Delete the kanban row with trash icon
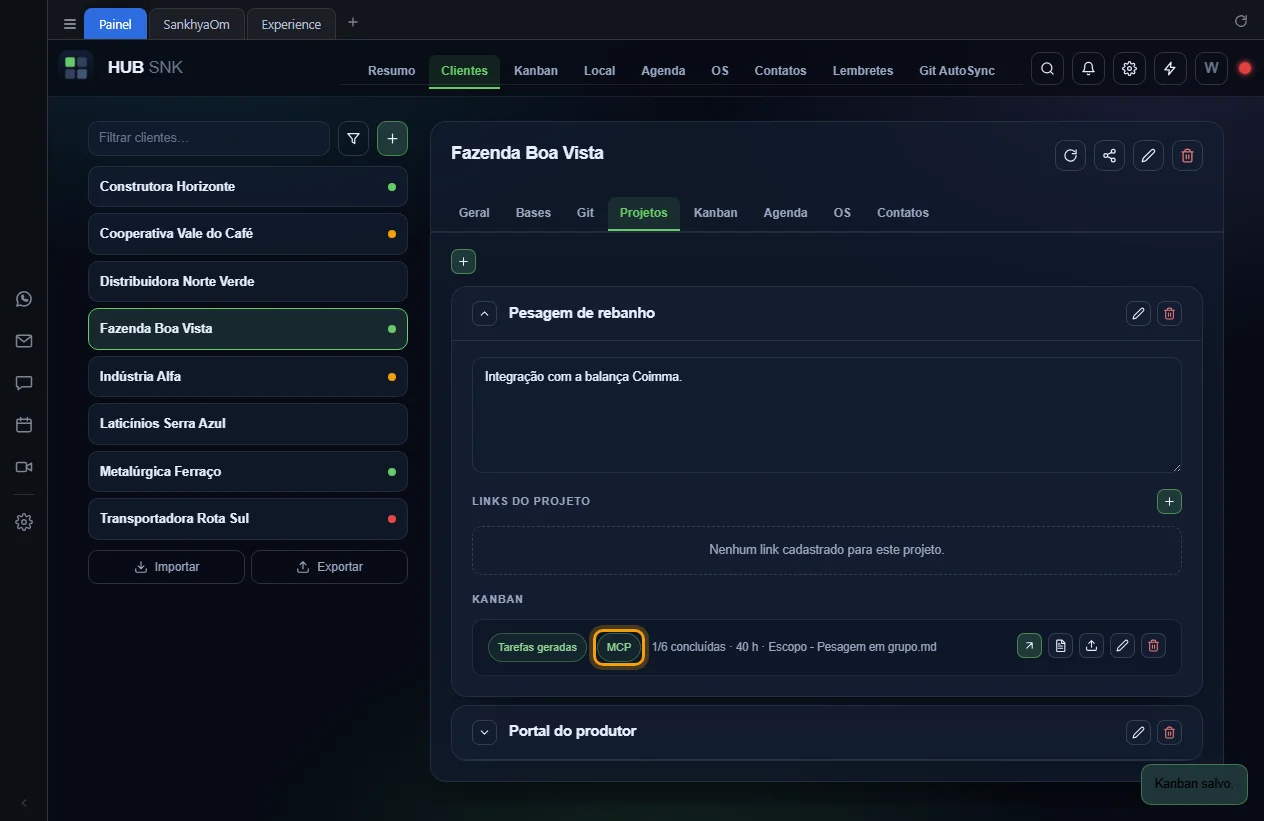 (x=1153, y=646)
